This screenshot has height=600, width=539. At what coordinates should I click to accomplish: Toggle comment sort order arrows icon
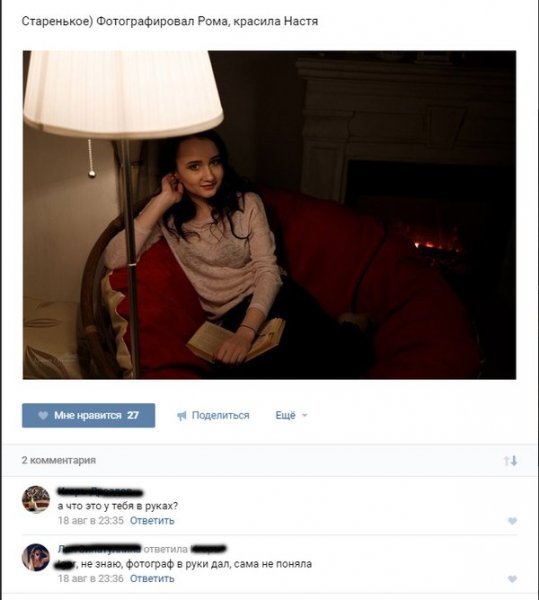(510, 460)
